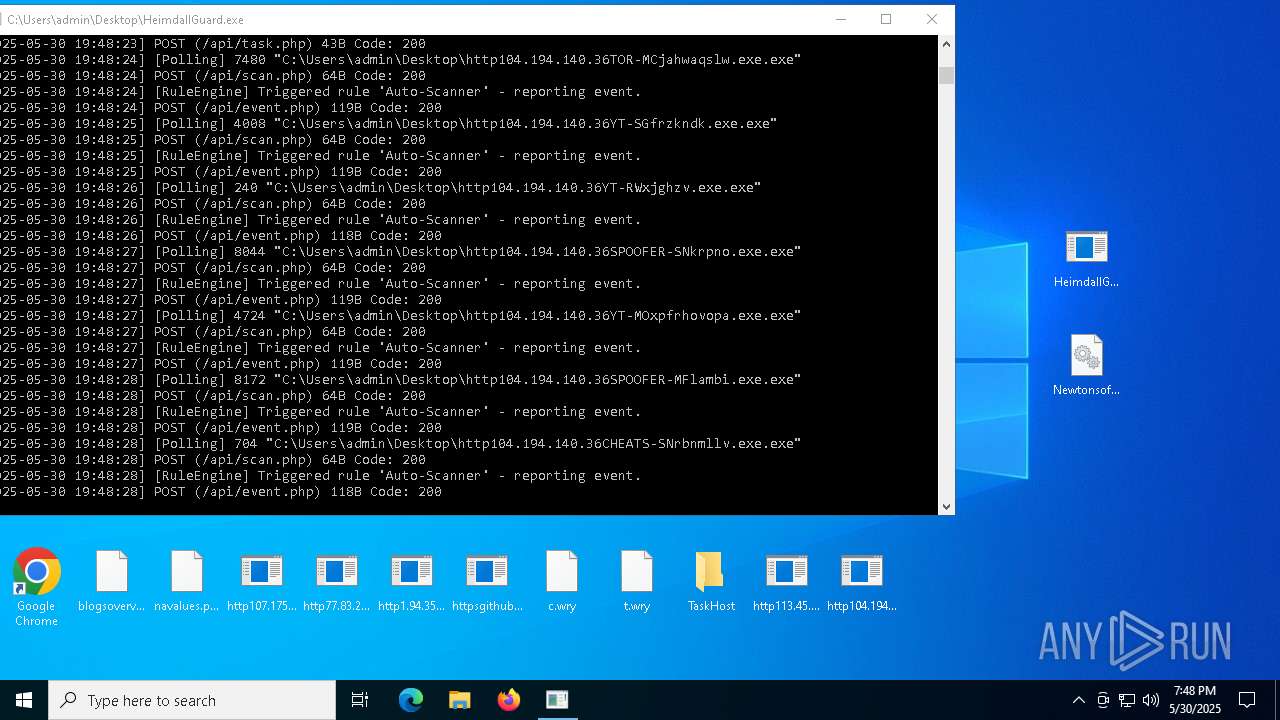Click console scrollbar up arrow
This screenshot has height=720, width=1280.
946,44
